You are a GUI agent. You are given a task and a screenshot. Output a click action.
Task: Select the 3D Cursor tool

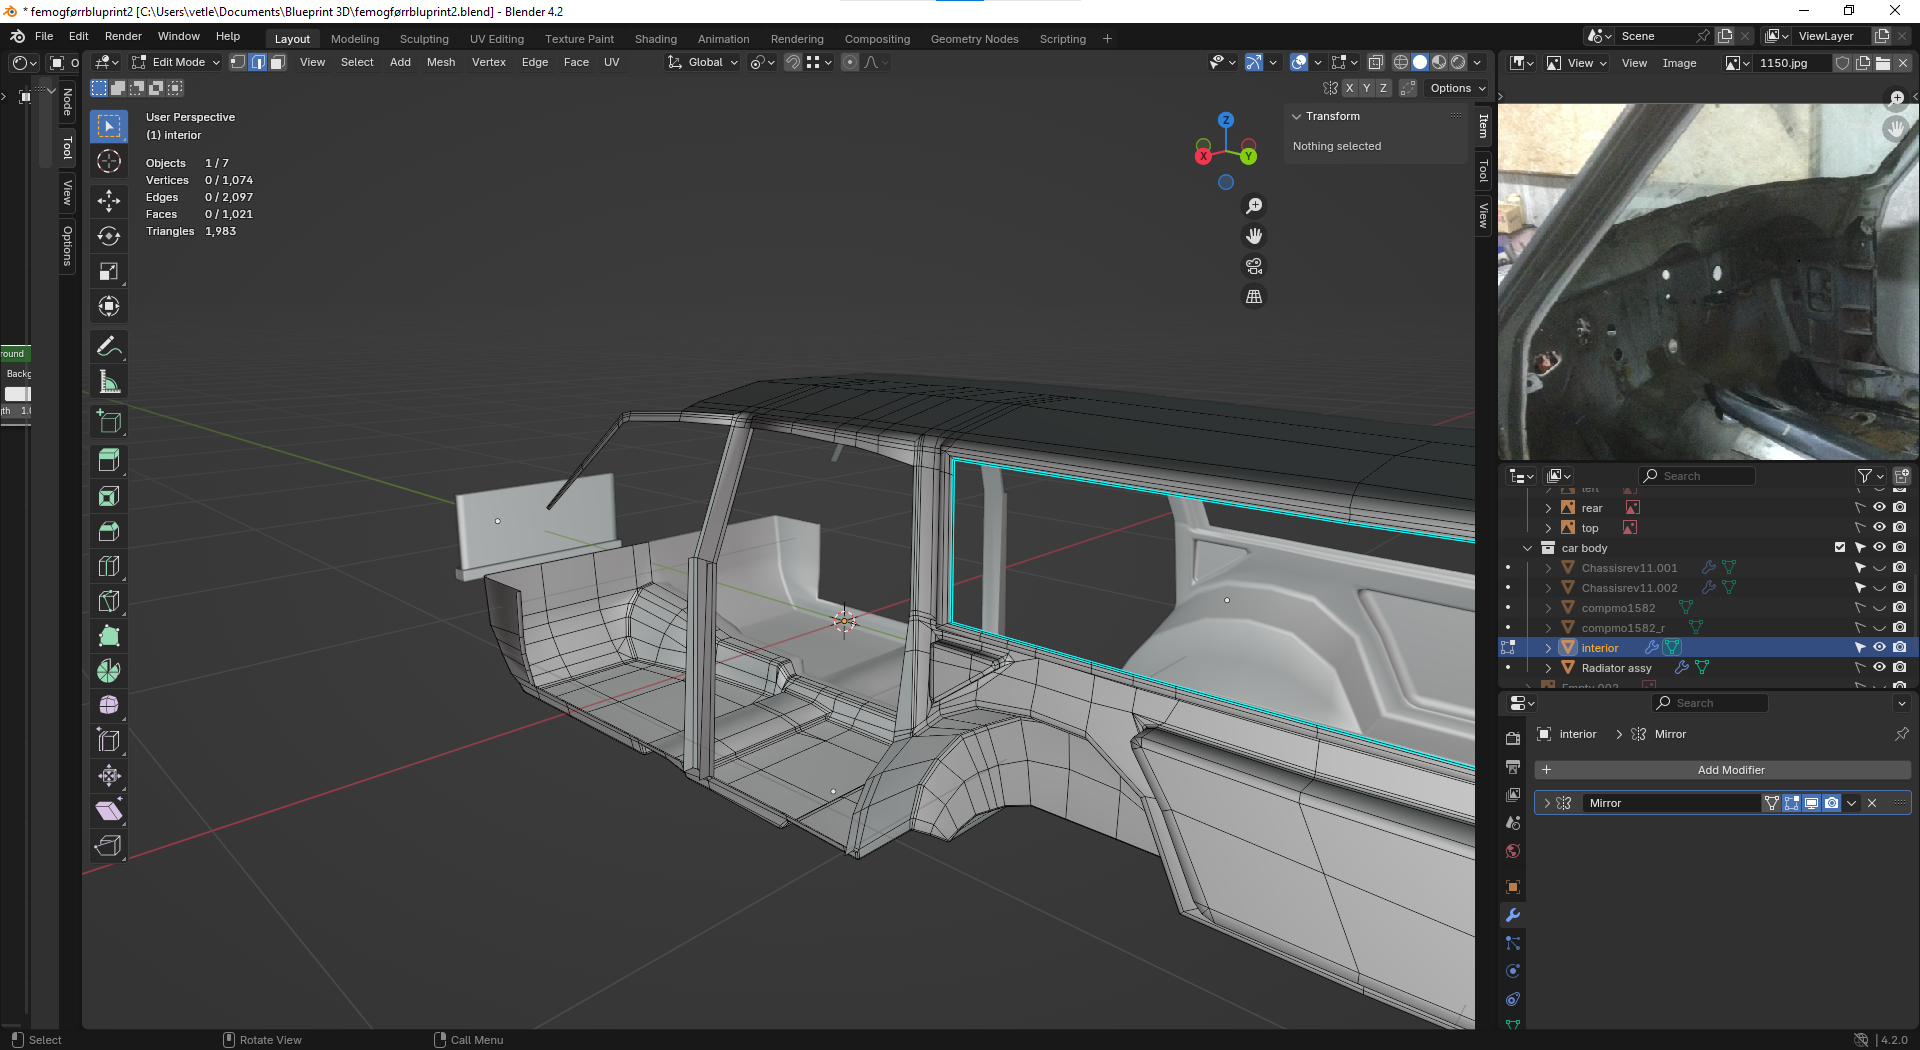pos(109,161)
